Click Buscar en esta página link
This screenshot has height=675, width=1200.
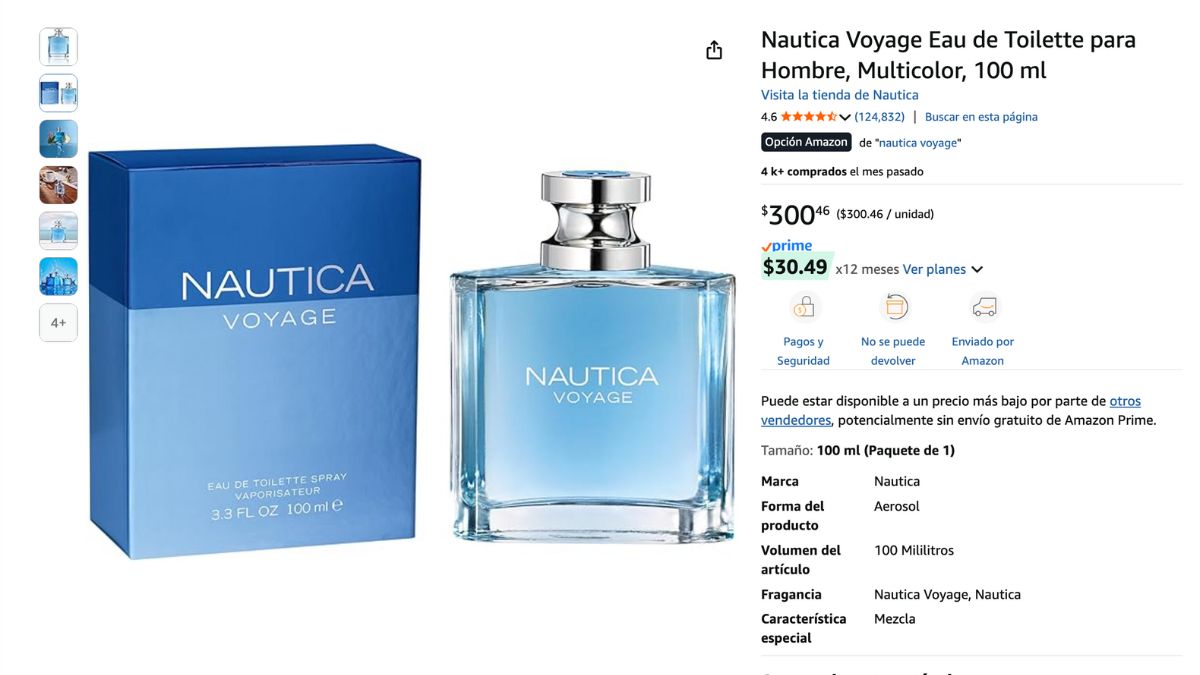(x=981, y=117)
